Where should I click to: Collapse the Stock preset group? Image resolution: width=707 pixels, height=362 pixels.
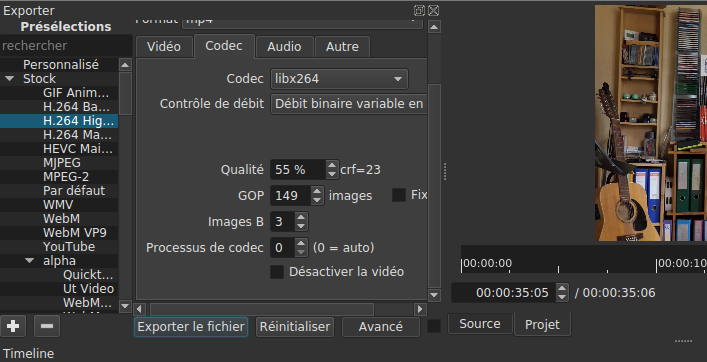click(9, 78)
